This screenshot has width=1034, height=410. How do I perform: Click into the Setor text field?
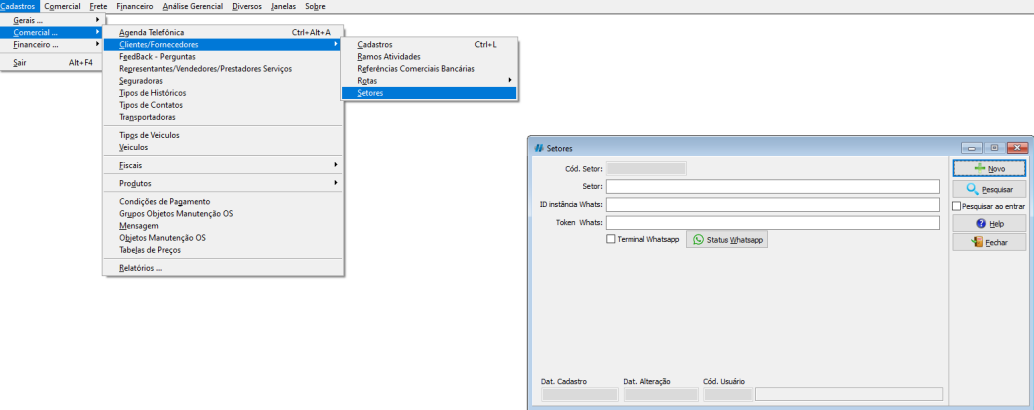772,186
